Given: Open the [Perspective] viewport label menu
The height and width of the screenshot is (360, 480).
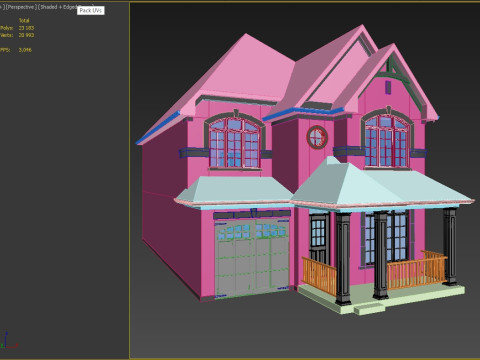Looking at the screenshot, I should (x=21, y=7).
